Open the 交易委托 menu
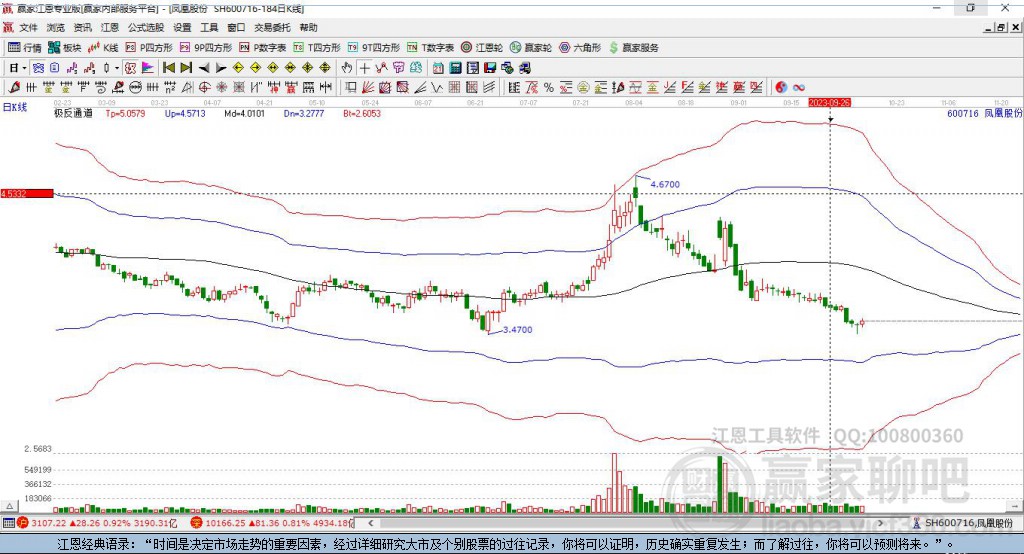Viewport: 1024px width, 554px height. [x=272, y=27]
